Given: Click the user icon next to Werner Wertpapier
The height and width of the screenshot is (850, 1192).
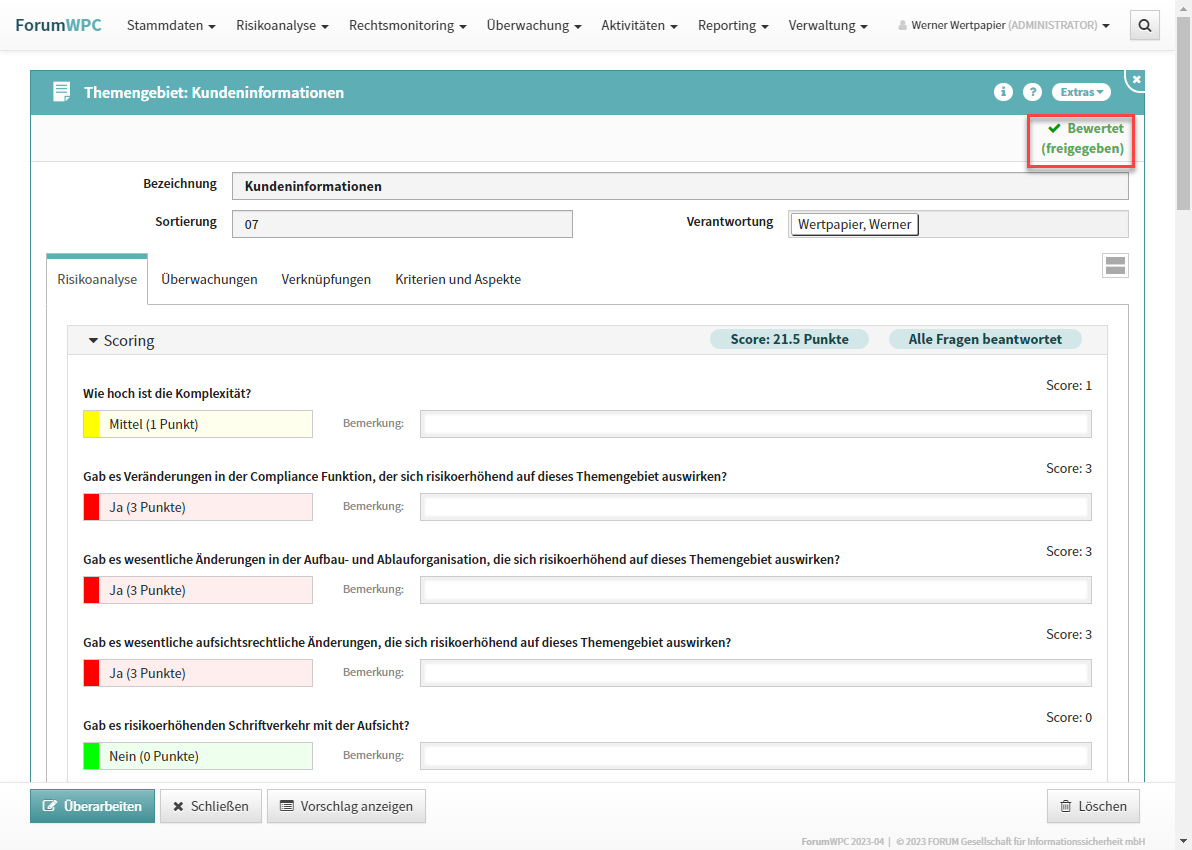Looking at the screenshot, I should 903,26.
